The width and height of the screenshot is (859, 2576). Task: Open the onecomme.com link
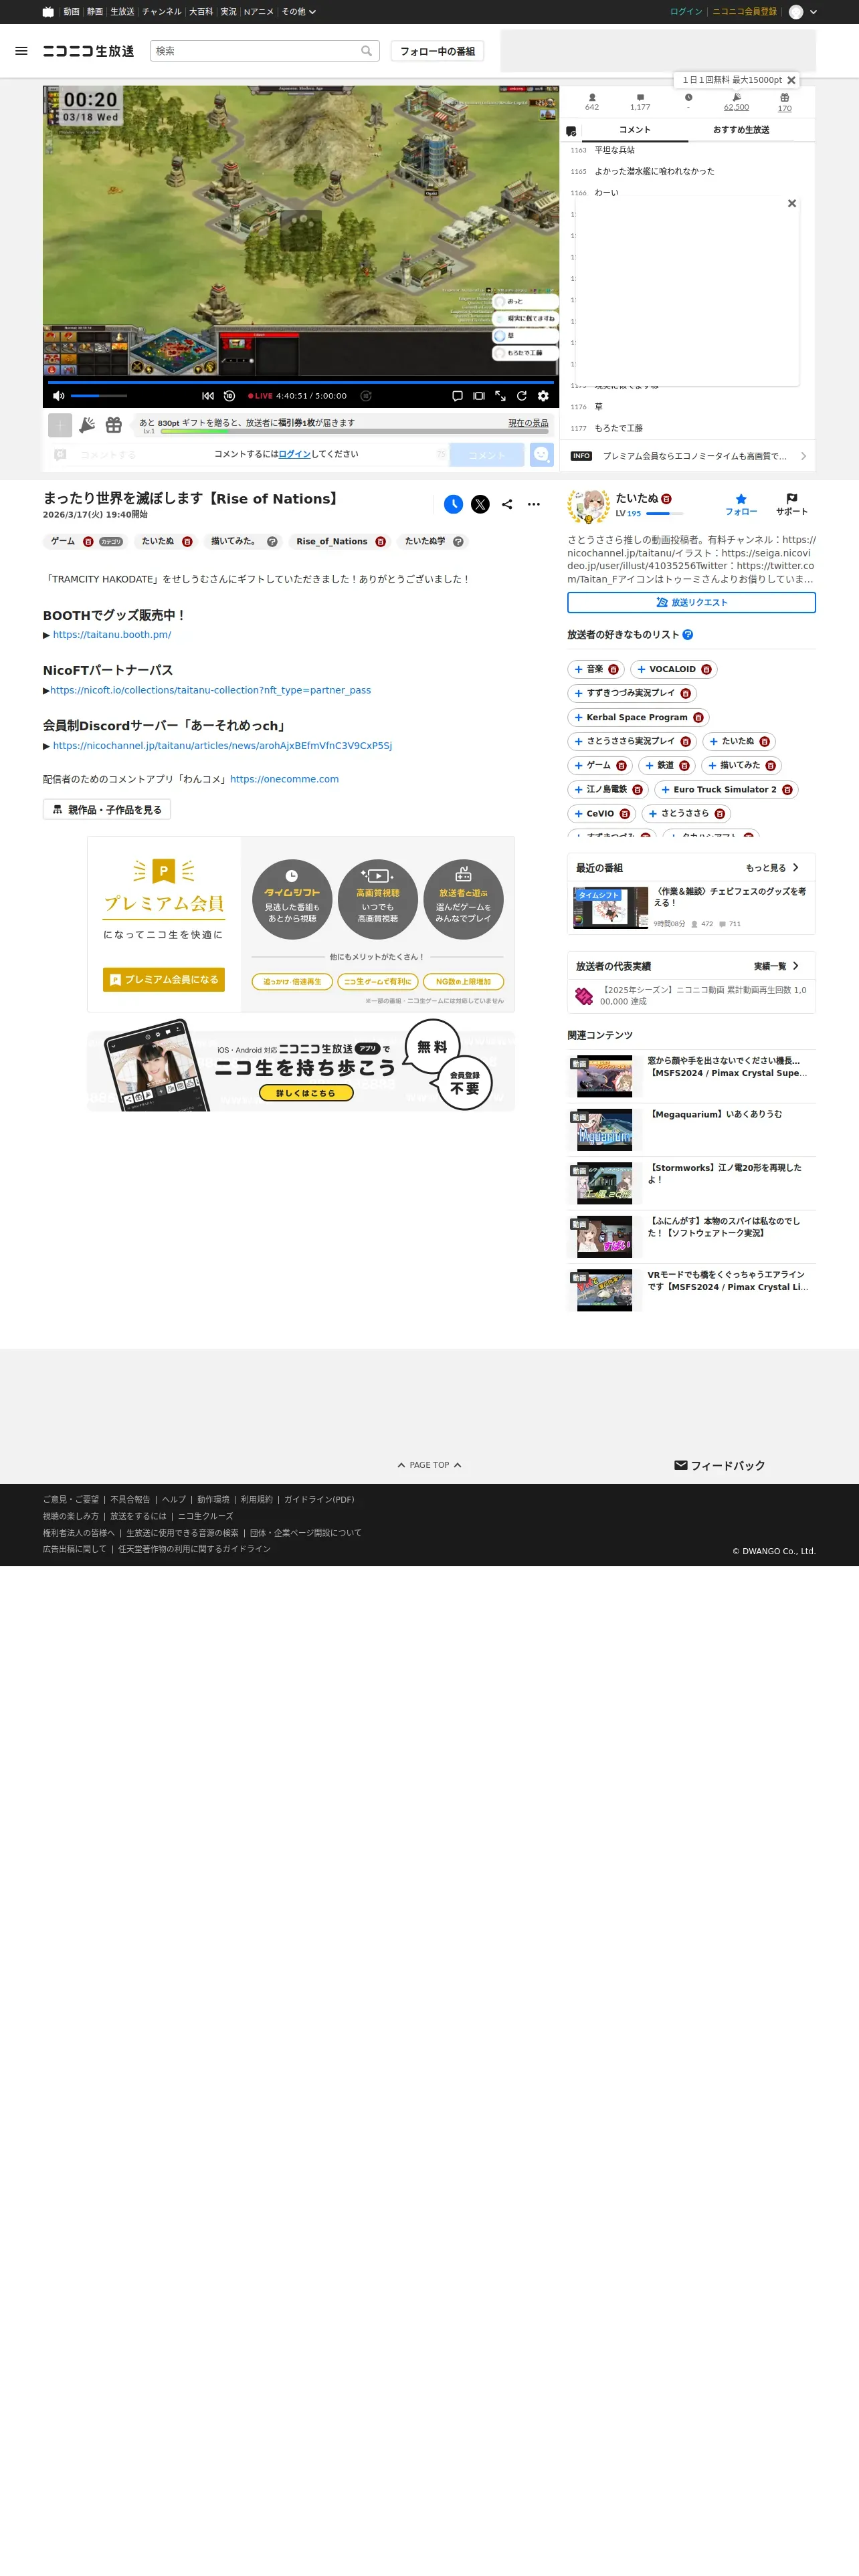(284, 779)
